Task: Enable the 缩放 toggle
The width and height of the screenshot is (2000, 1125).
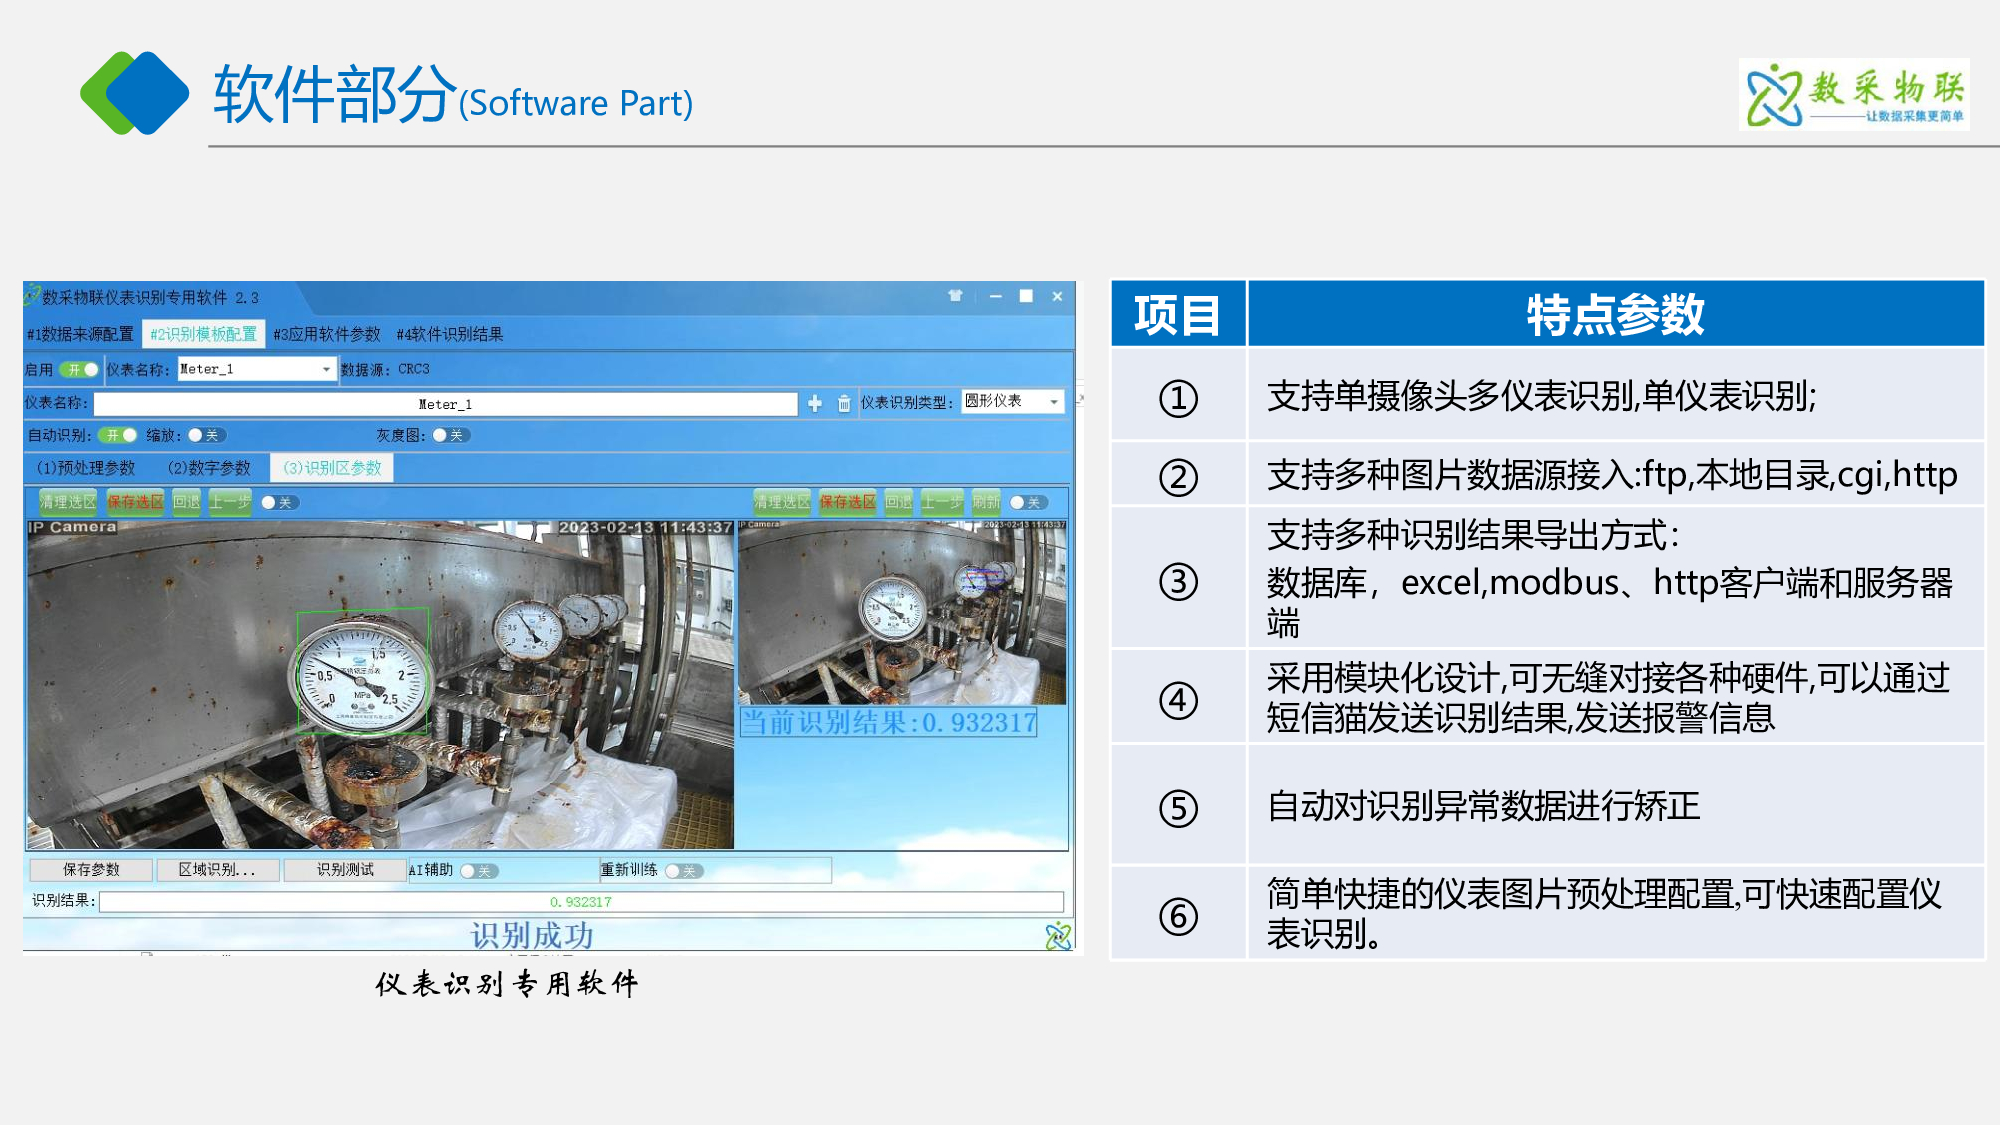Action: [x=206, y=435]
